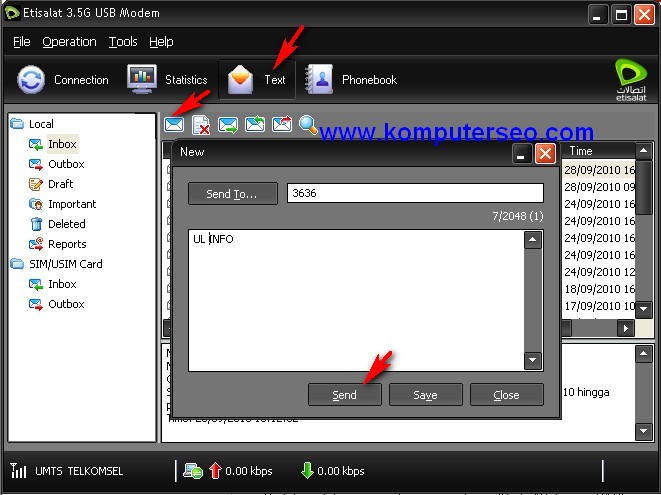Click the Save button
The image size is (661, 495).
[425, 395]
